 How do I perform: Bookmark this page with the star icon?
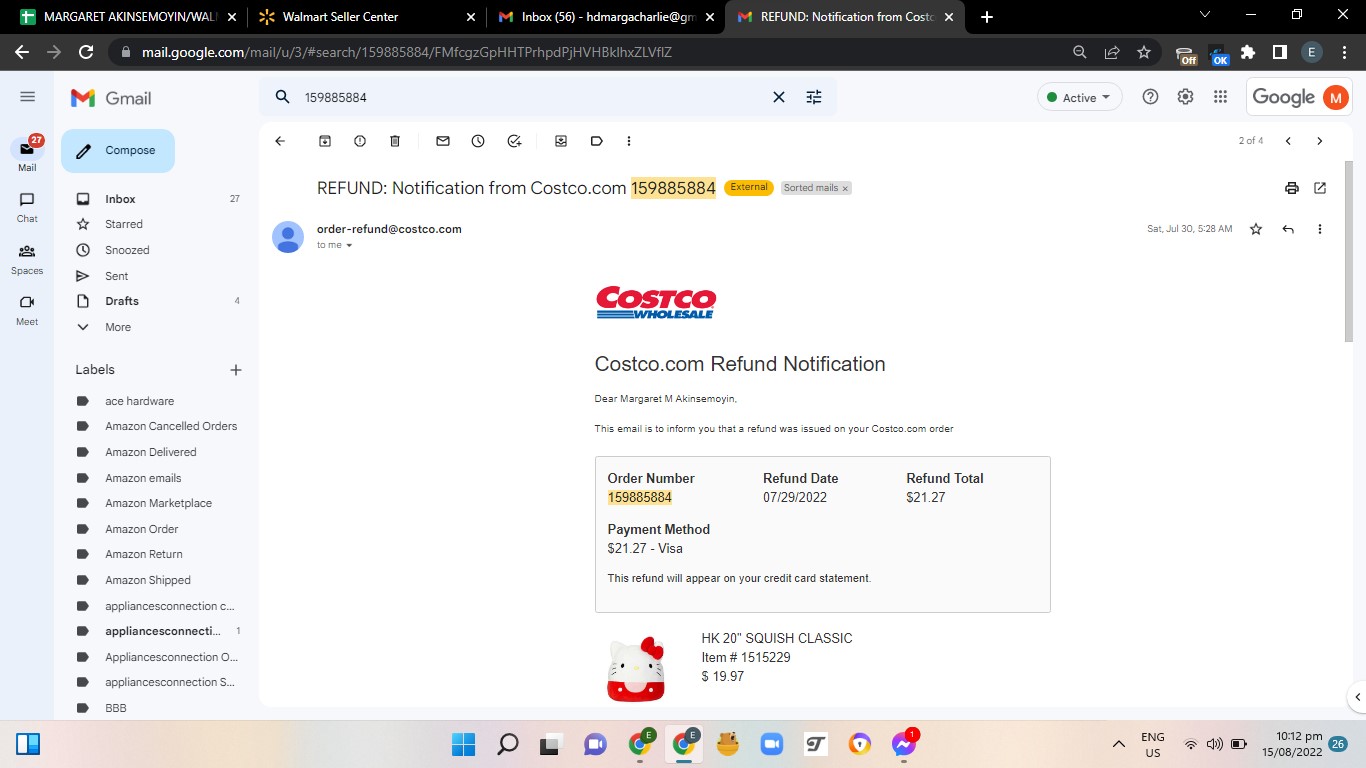click(x=1144, y=52)
